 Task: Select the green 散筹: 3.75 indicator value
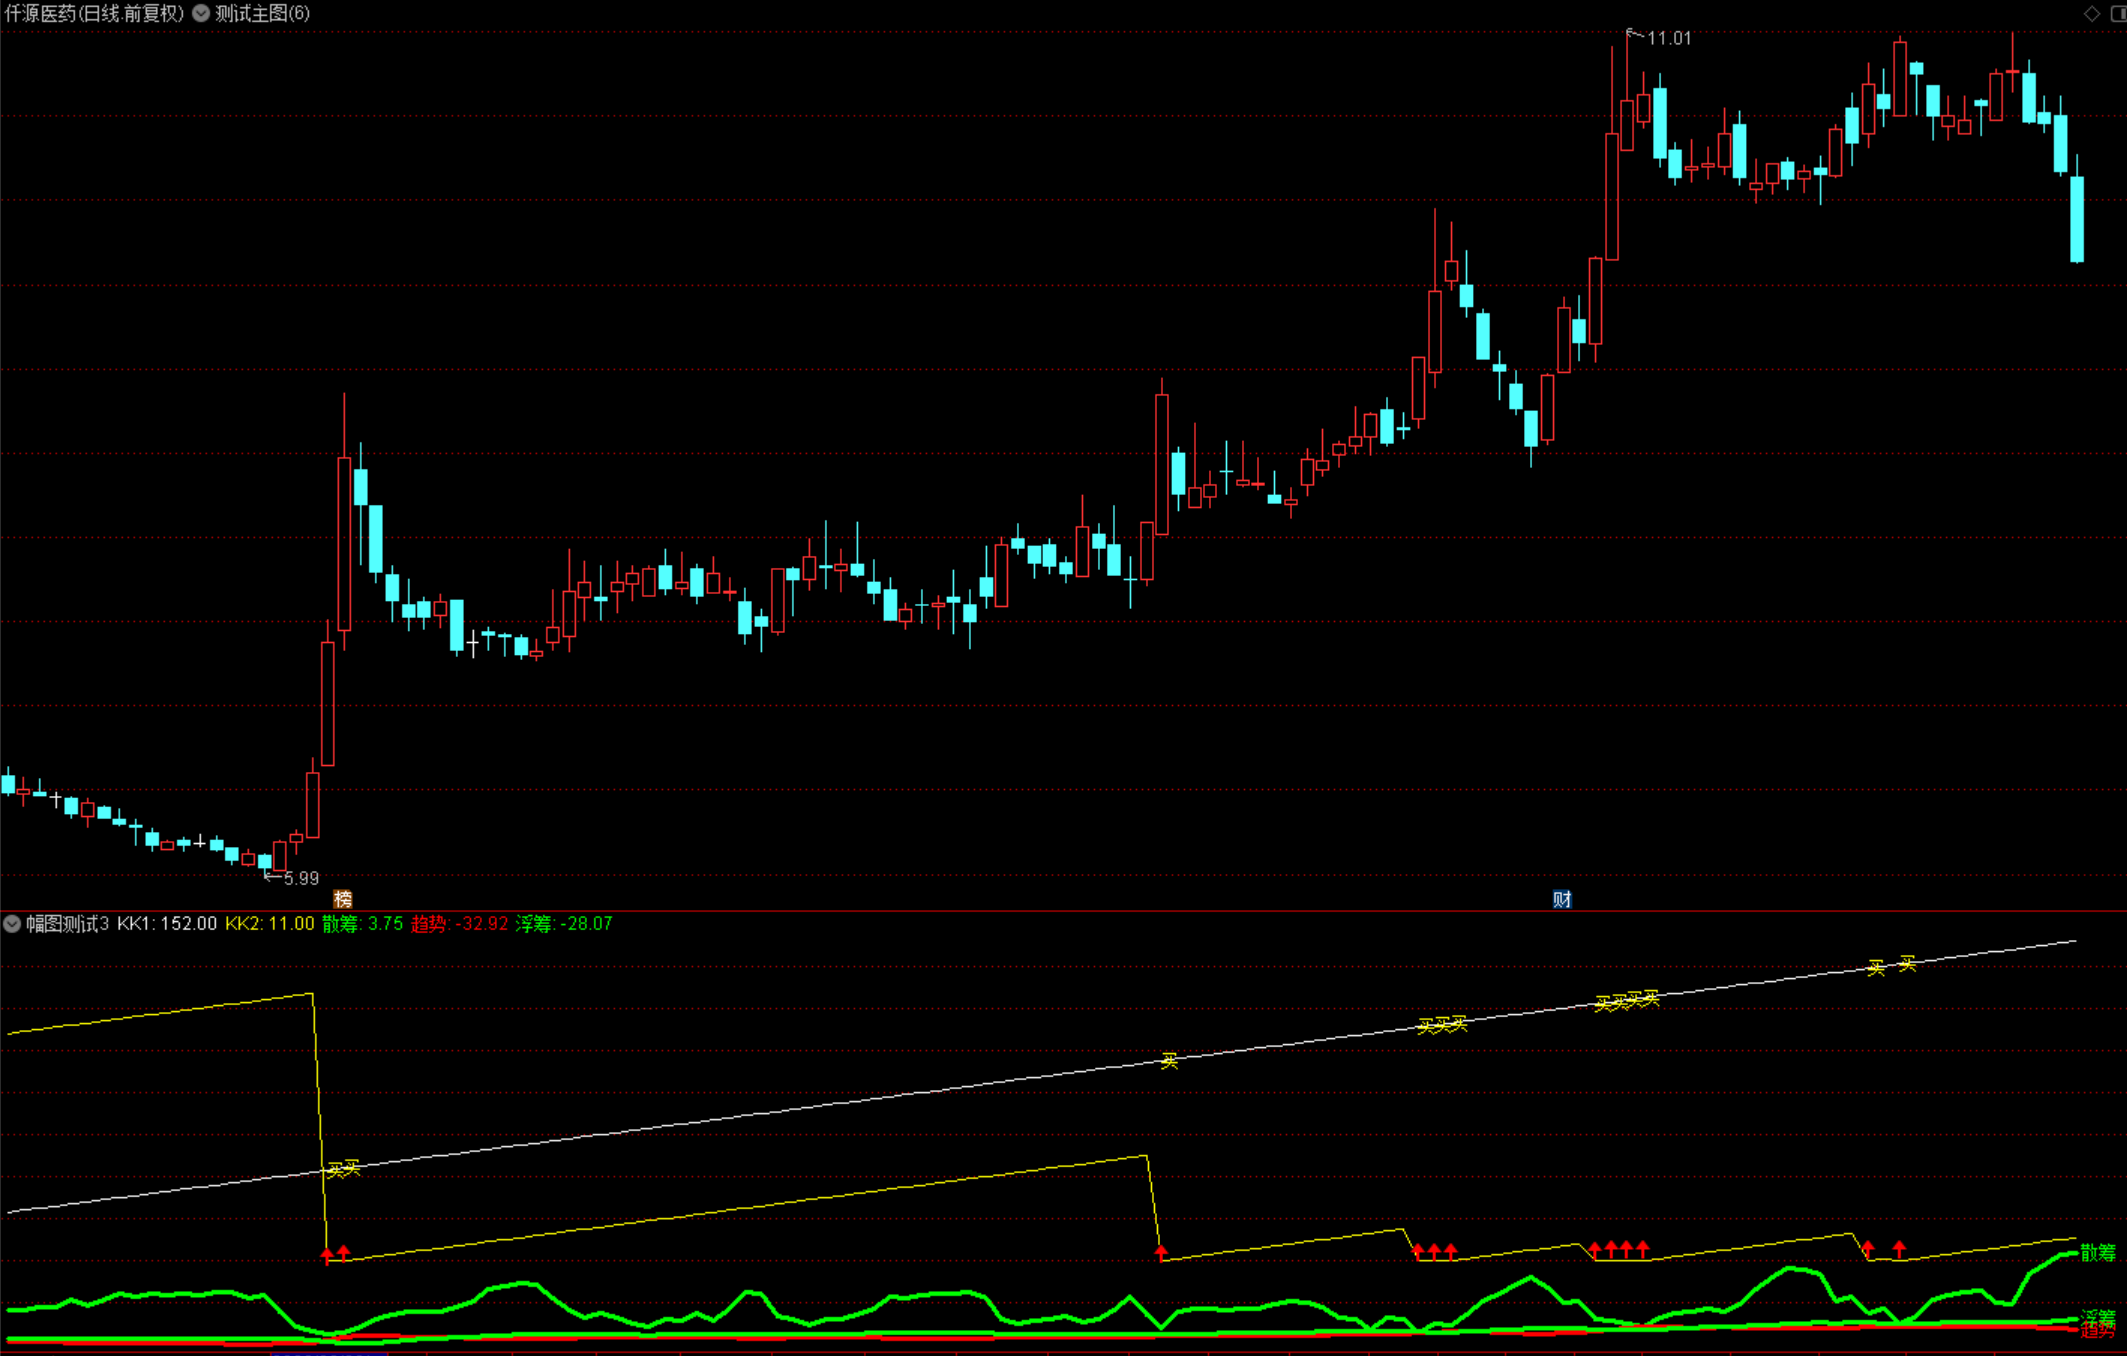pyautogui.click(x=362, y=924)
